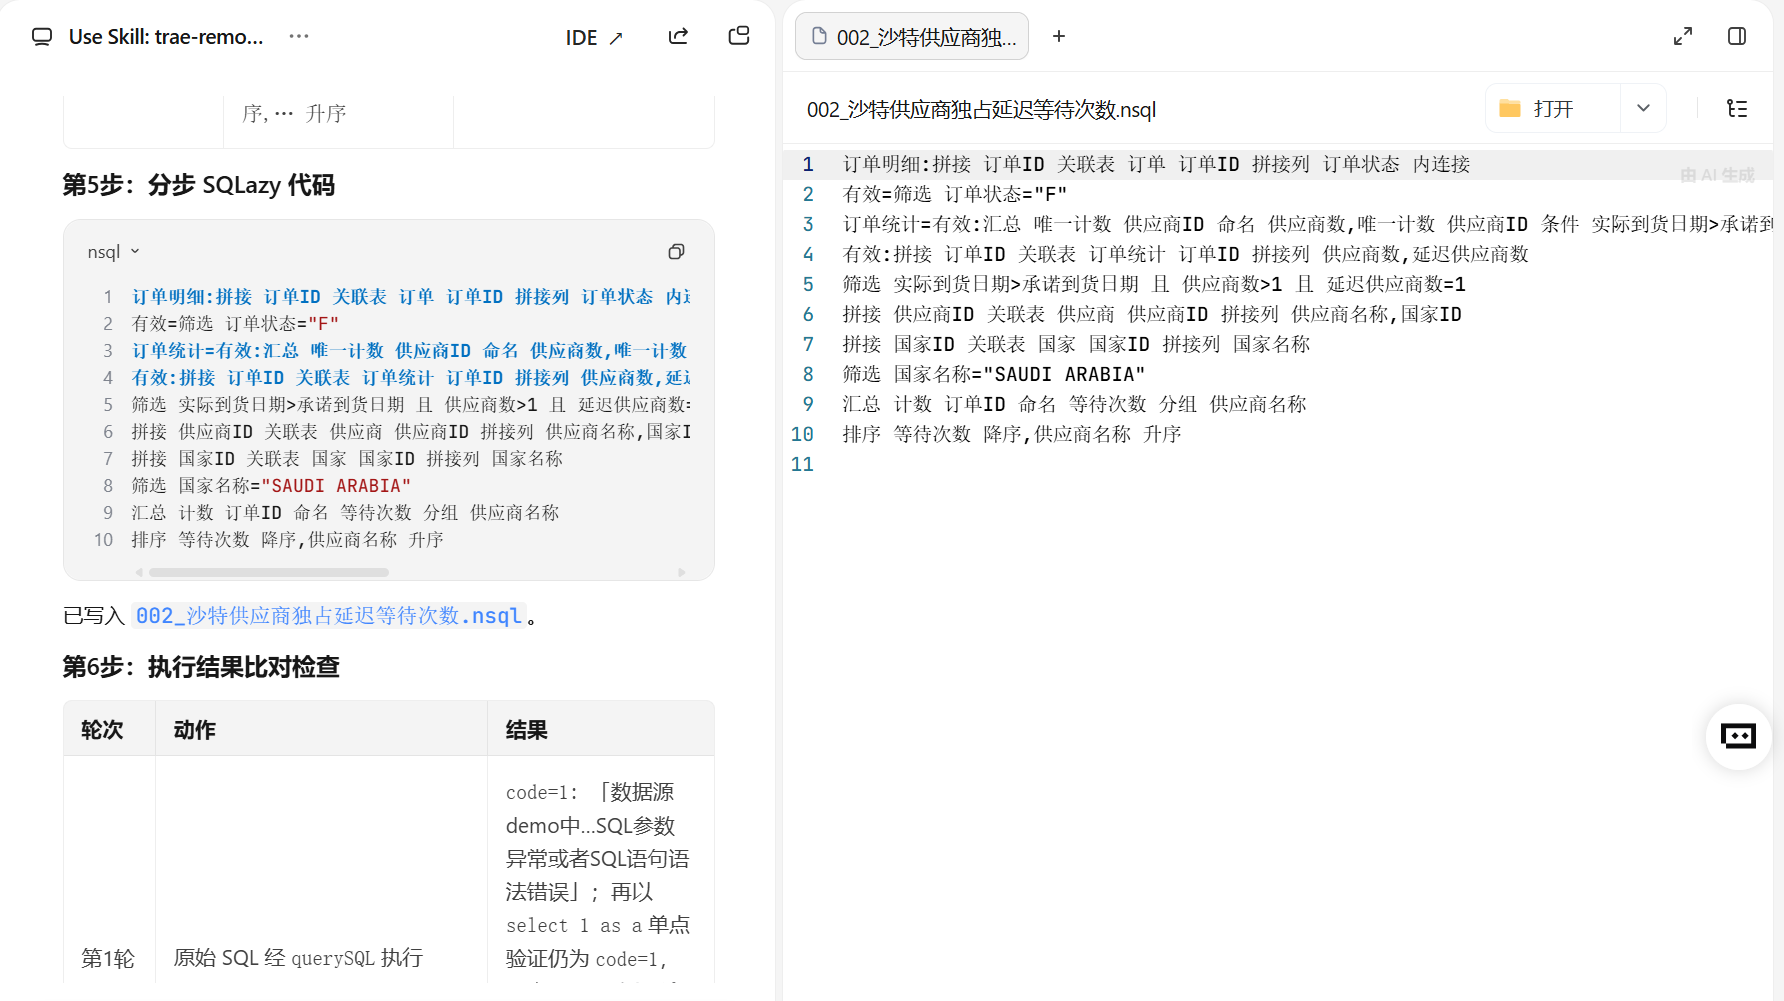The image size is (1784, 1001).
Task: Copy the code block with copy icon
Action: coord(677,252)
